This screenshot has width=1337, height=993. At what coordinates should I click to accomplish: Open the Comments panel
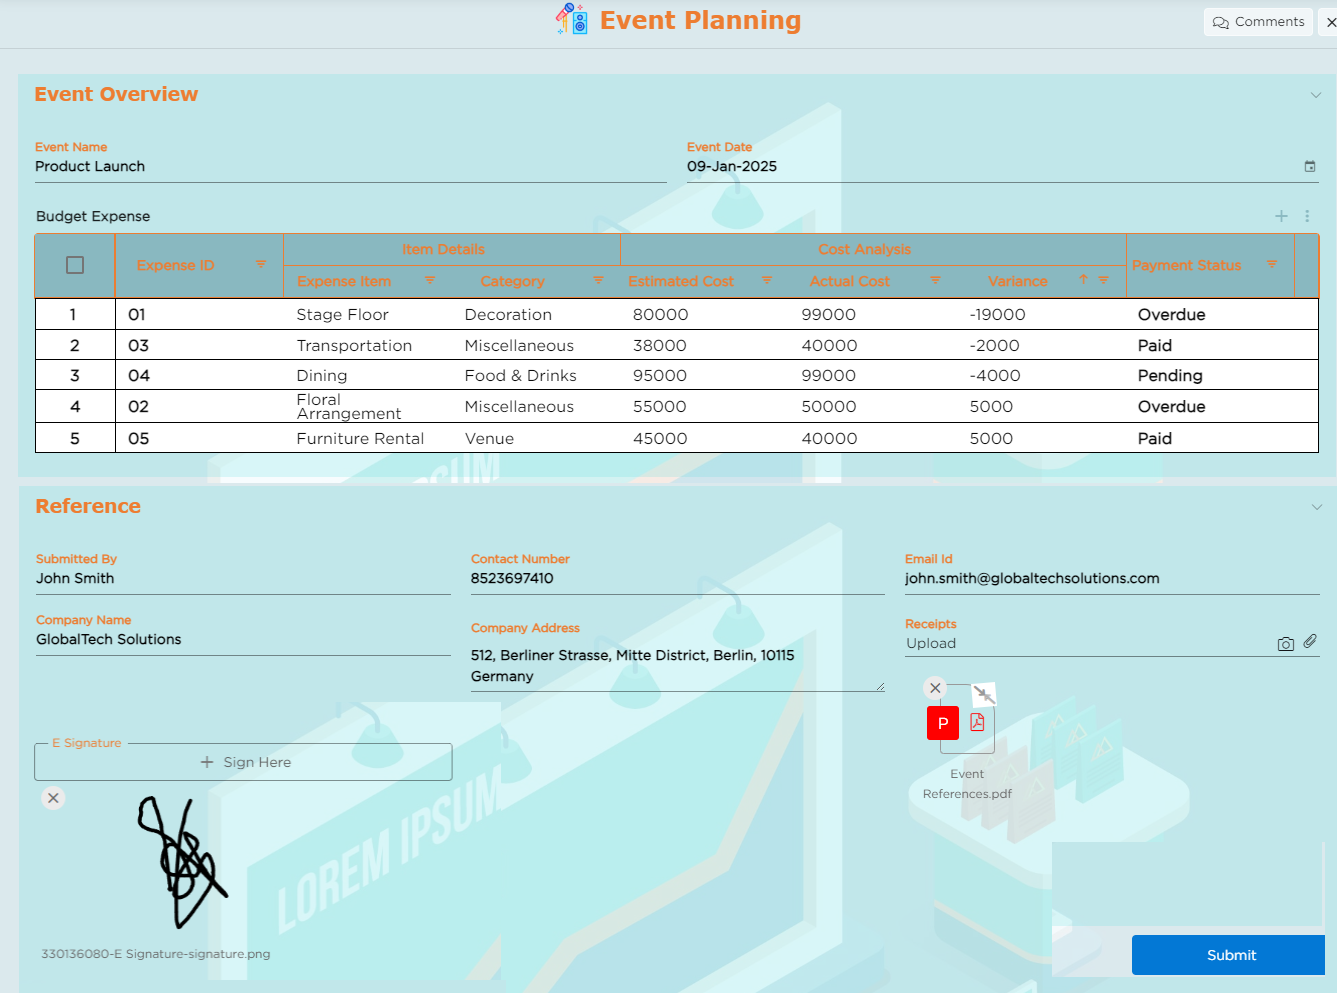point(1258,22)
